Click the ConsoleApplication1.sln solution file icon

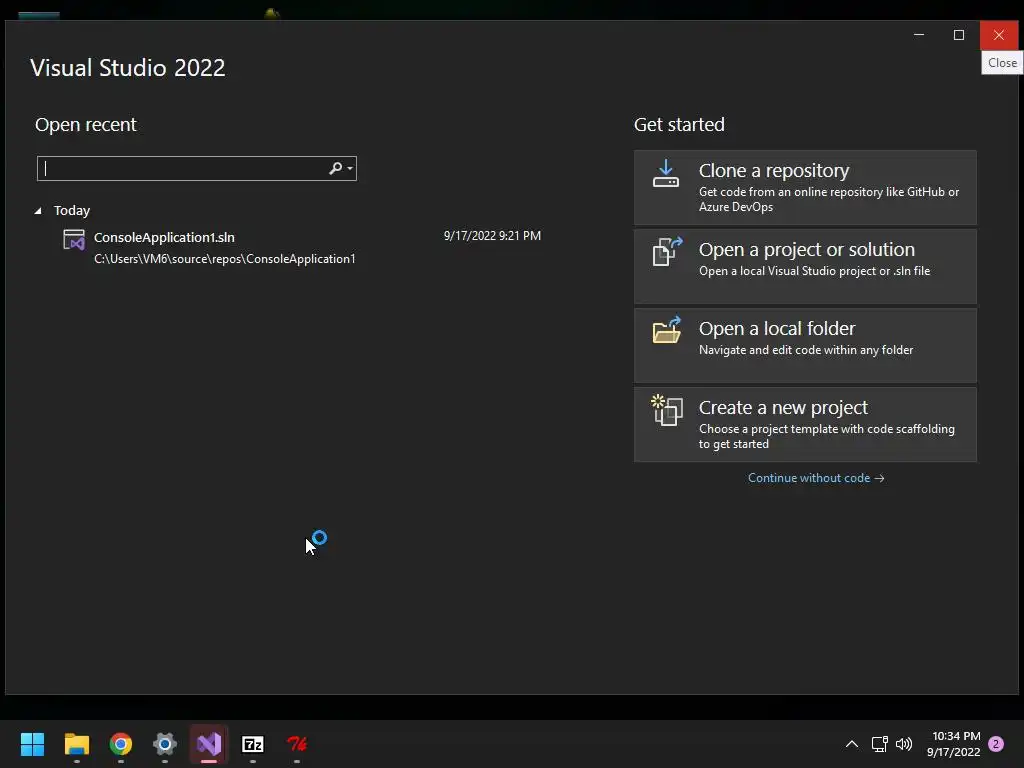point(74,240)
